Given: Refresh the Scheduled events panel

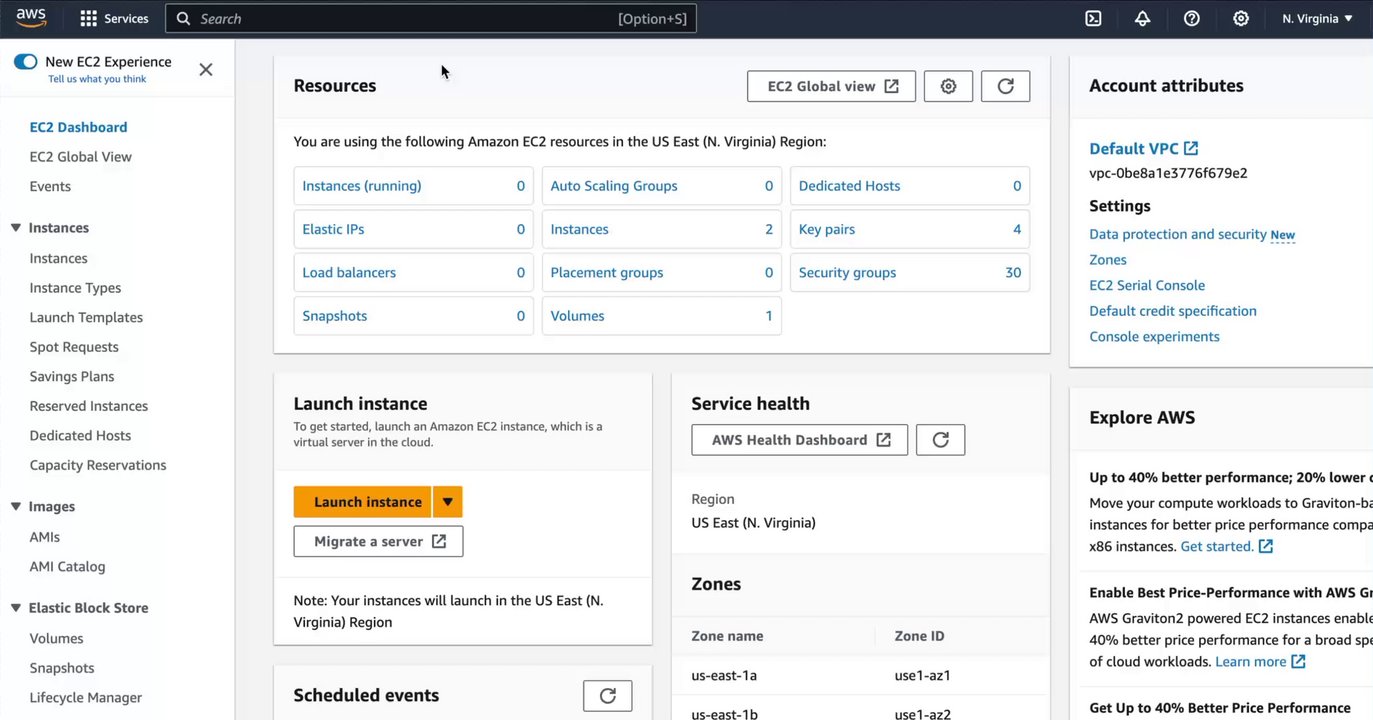Looking at the screenshot, I should (607, 696).
